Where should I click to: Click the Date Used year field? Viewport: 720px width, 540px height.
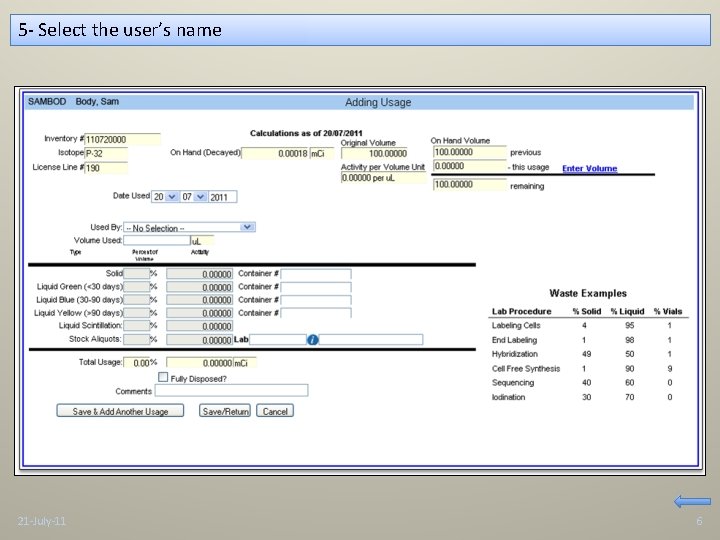pyautogui.click(x=224, y=197)
